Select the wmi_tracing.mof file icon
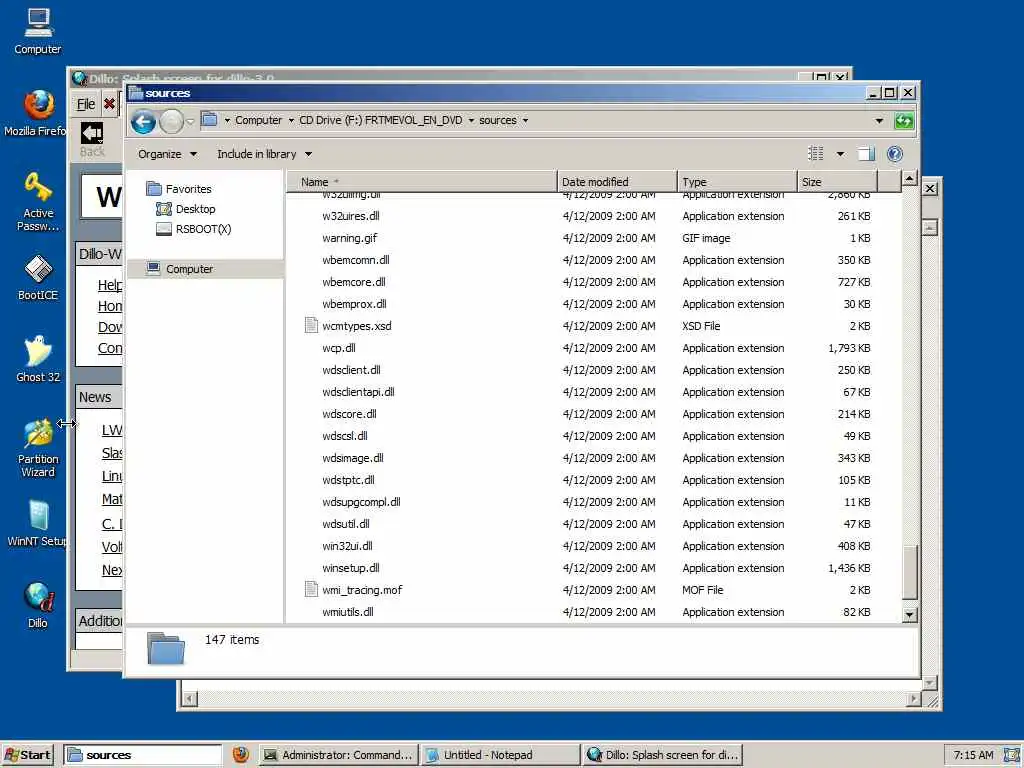This screenshot has height=768, width=1024. pyautogui.click(x=312, y=589)
